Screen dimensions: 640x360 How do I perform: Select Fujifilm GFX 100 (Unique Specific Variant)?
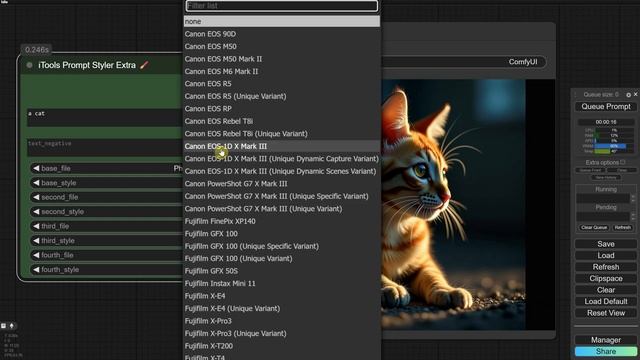[x=282, y=246]
